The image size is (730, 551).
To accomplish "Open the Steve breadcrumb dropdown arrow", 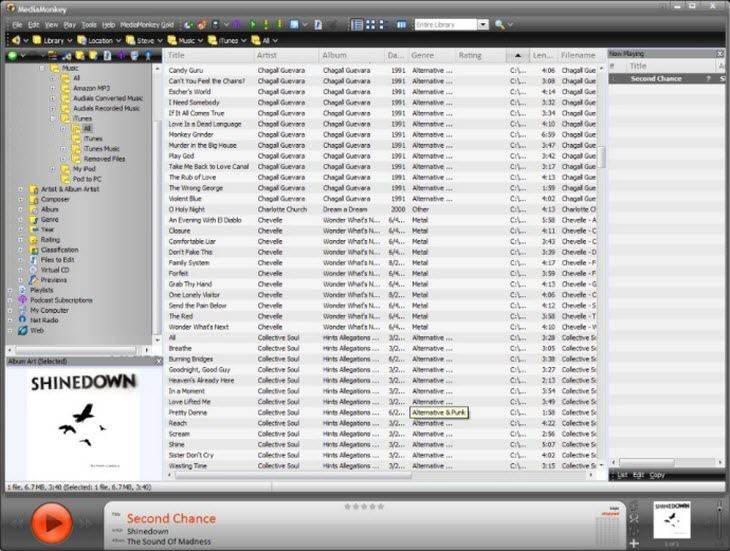I will (160, 41).
